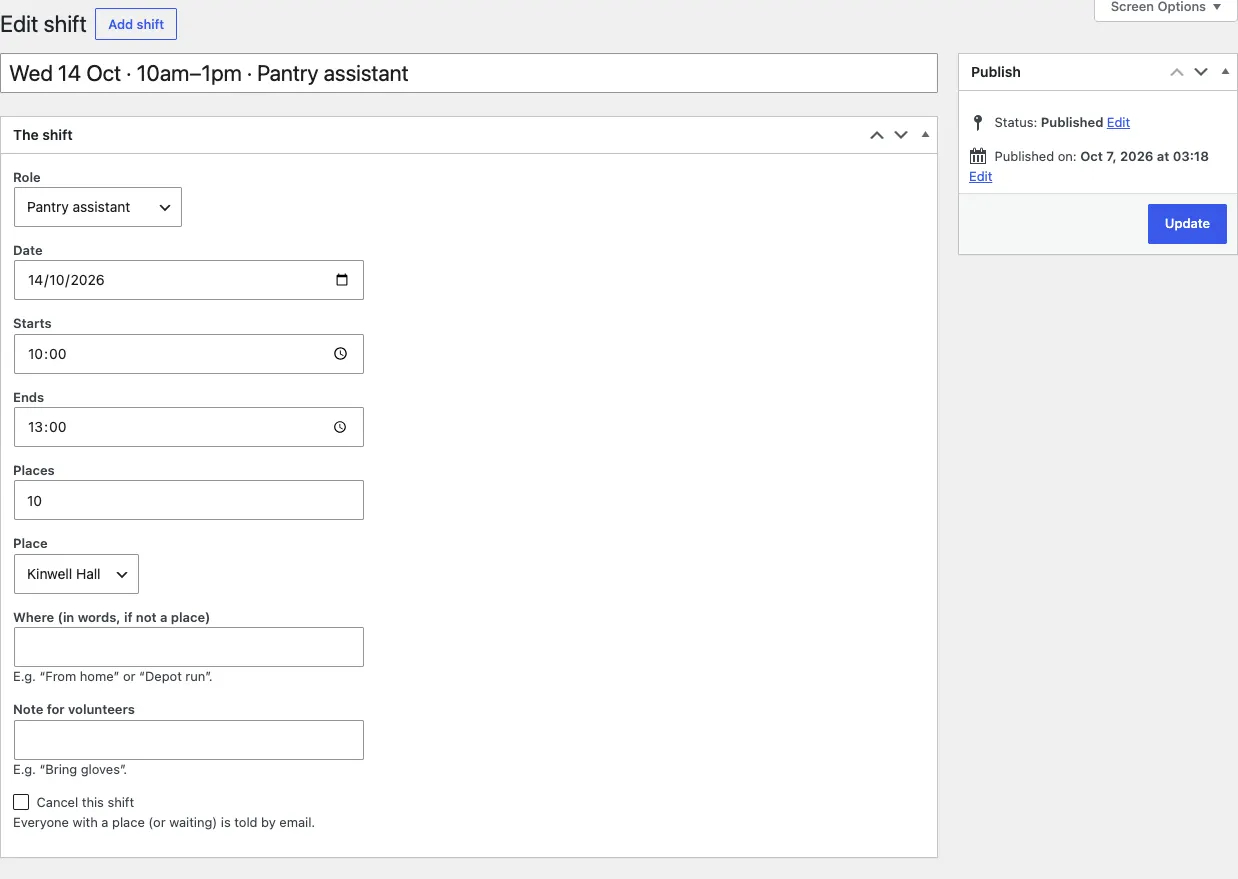Move The shift panel down

click(901, 135)
